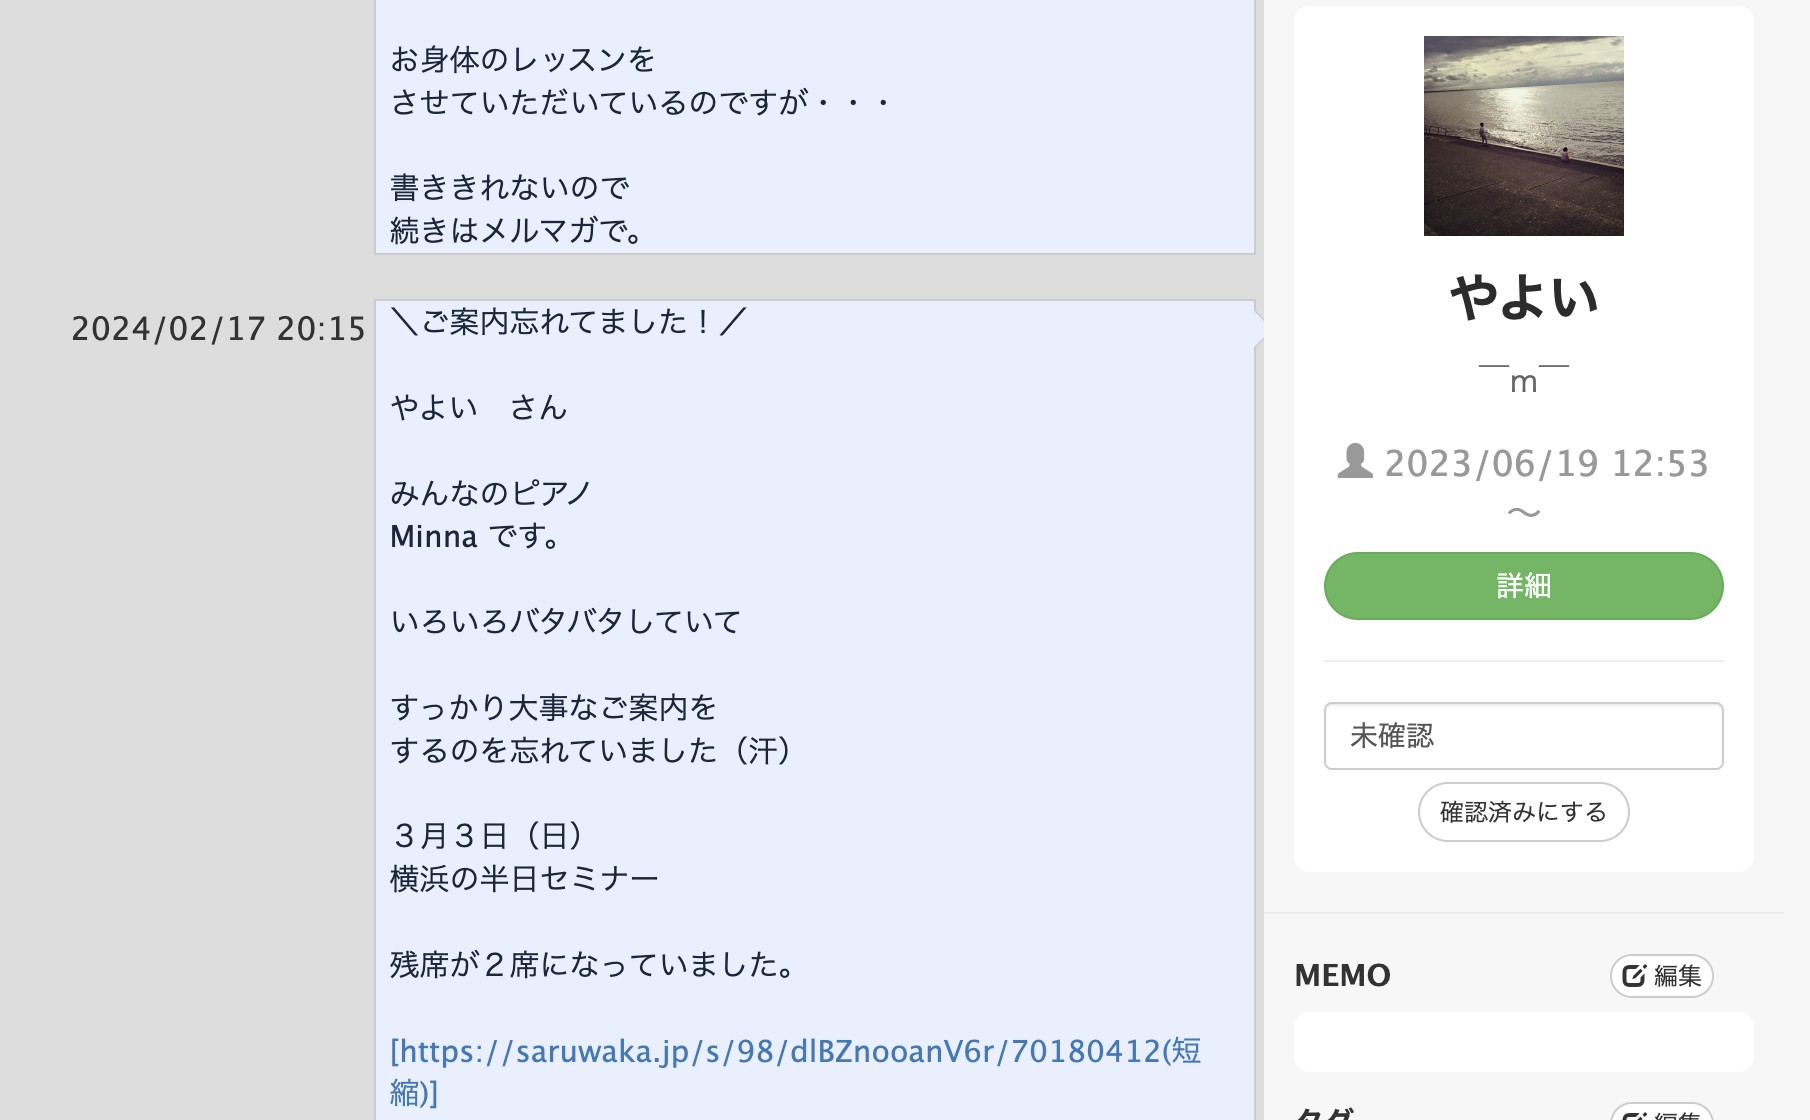Click the ＼ご案内忘れてました！／ message header

pyautogui.click(x=569, y=322)
